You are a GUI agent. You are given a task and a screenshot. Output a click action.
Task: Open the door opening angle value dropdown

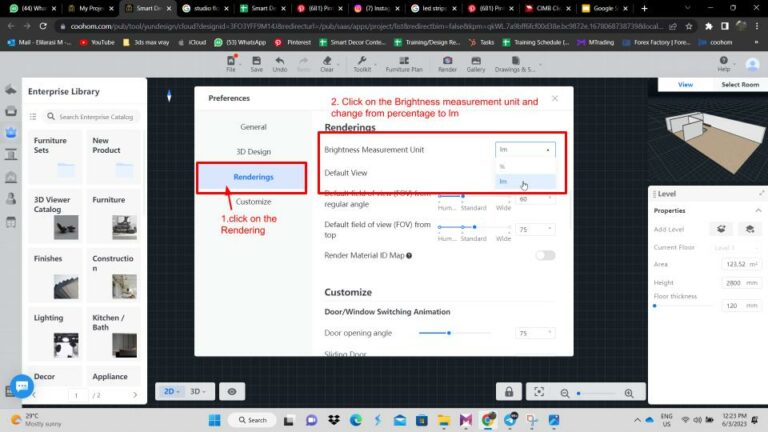[x=535, y=333]
